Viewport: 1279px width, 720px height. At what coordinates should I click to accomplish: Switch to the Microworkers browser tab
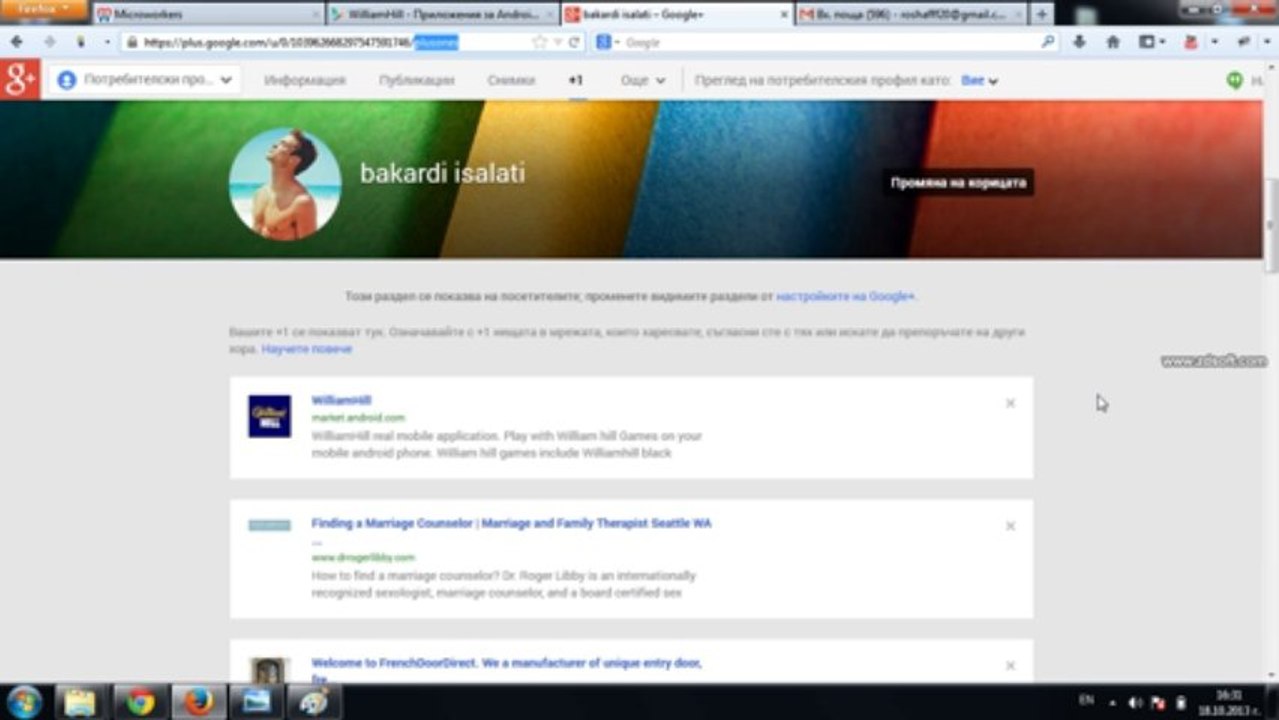click(x=207, y=14)
